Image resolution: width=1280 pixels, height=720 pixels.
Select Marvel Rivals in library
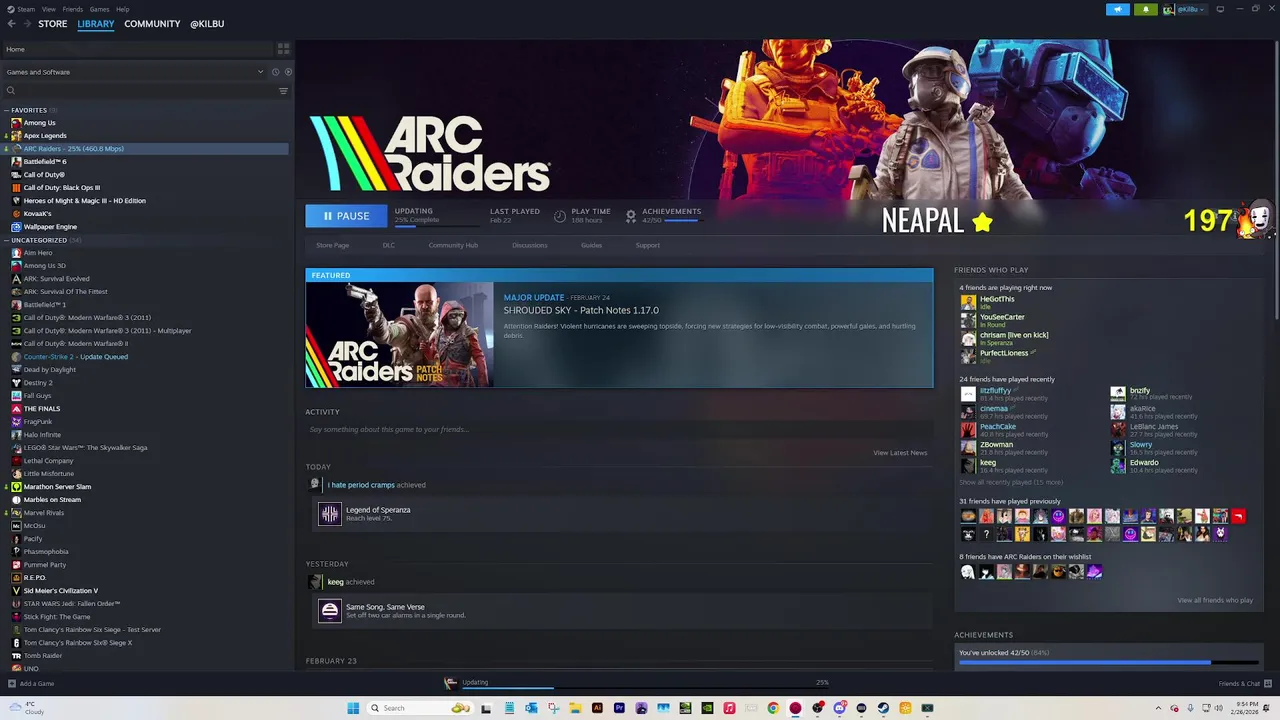(x=44, y=513)
